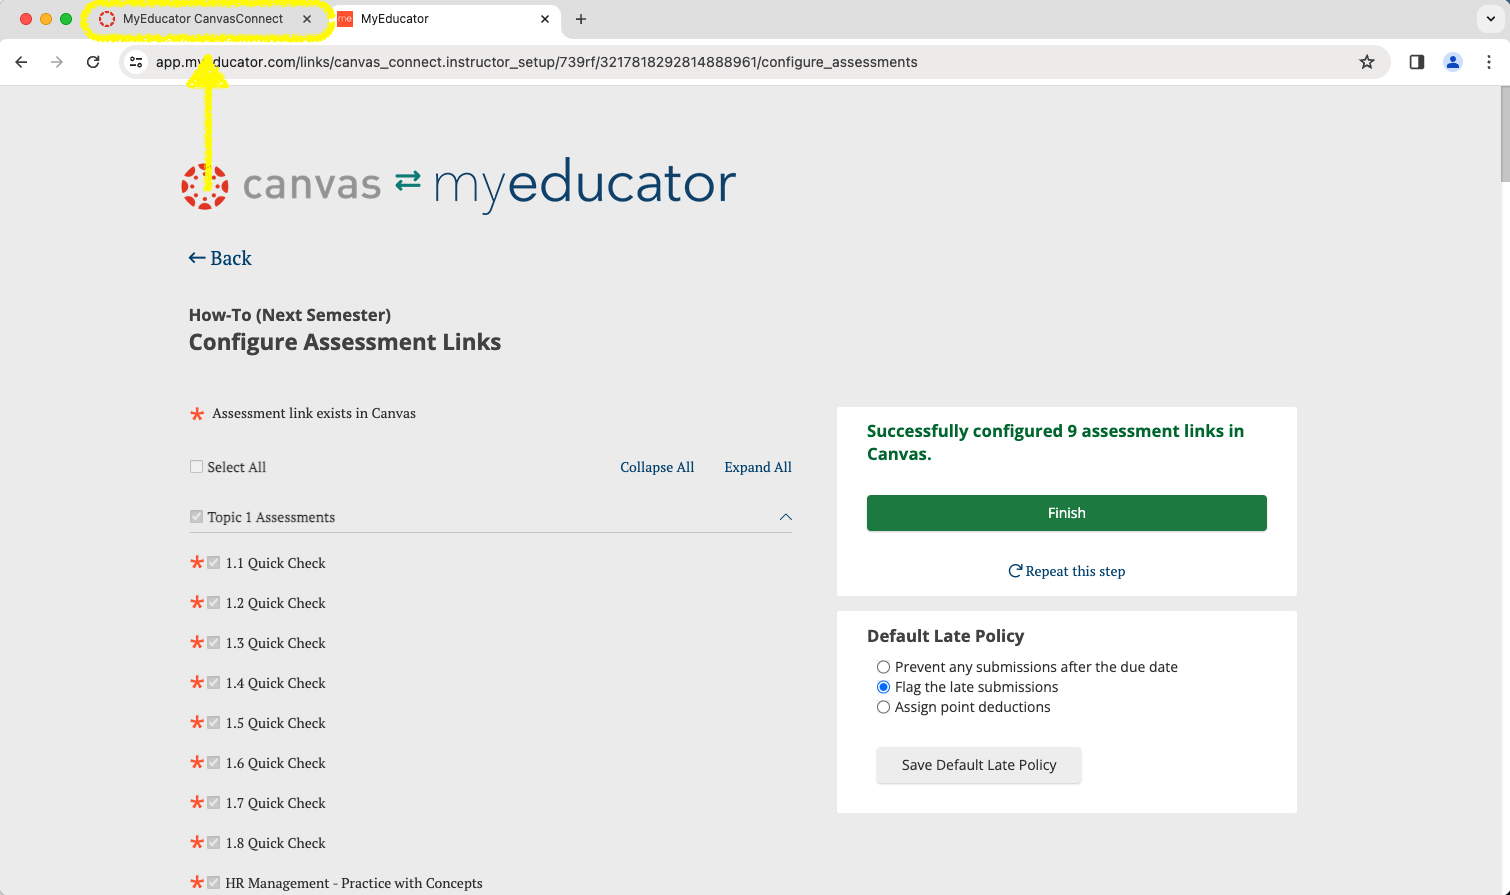Viewport: 1510px width, 895px height.
Task: Click HR Management - Practice with Concepts text
Action: [x=354, y=883]
